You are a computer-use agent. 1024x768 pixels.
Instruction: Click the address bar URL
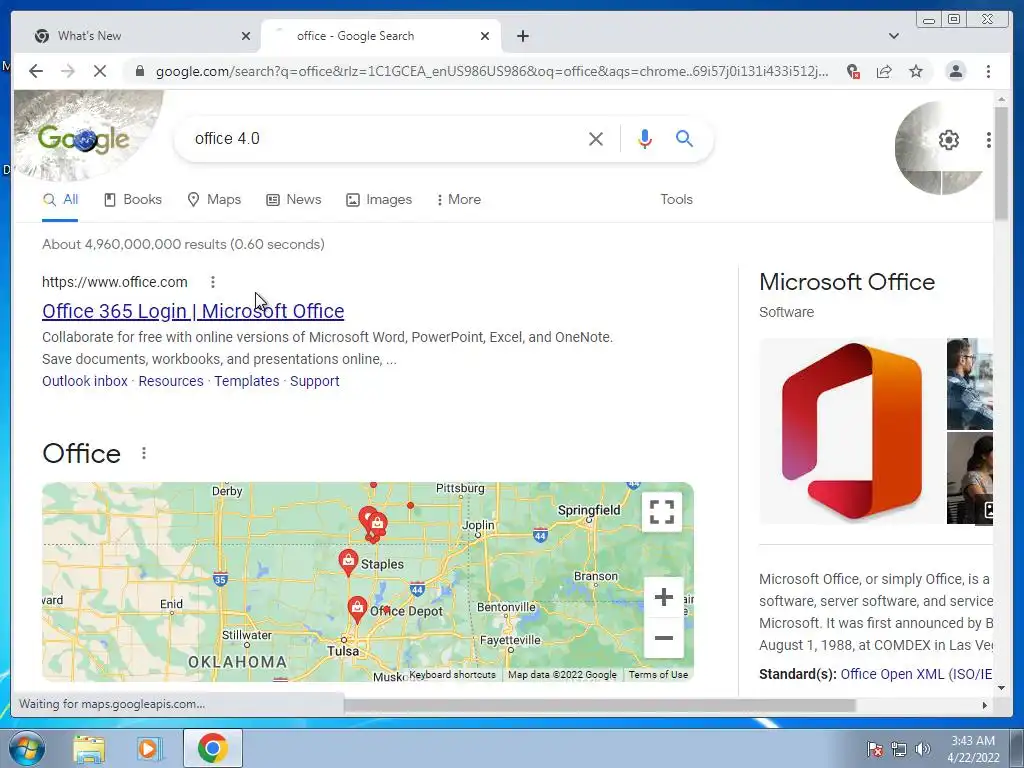pos(491,71)
